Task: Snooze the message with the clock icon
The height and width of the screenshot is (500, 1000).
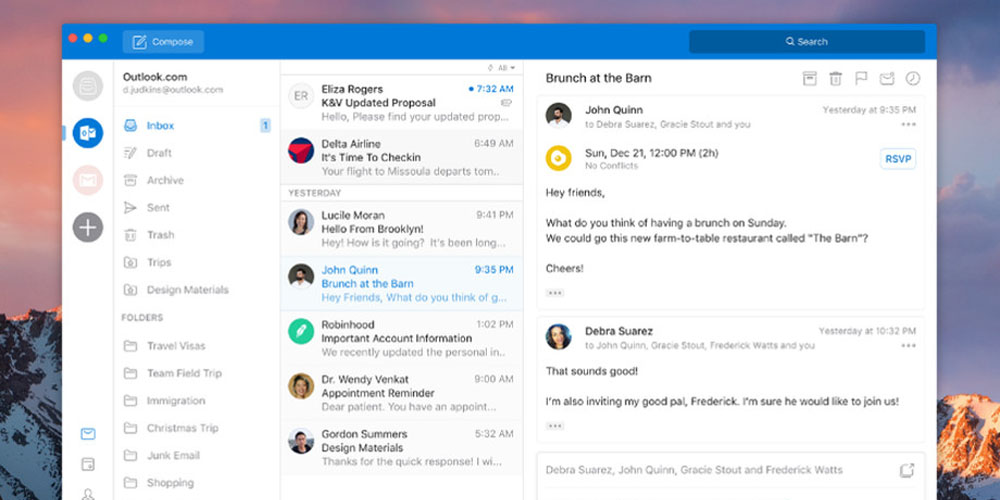Action: (912, 79)
